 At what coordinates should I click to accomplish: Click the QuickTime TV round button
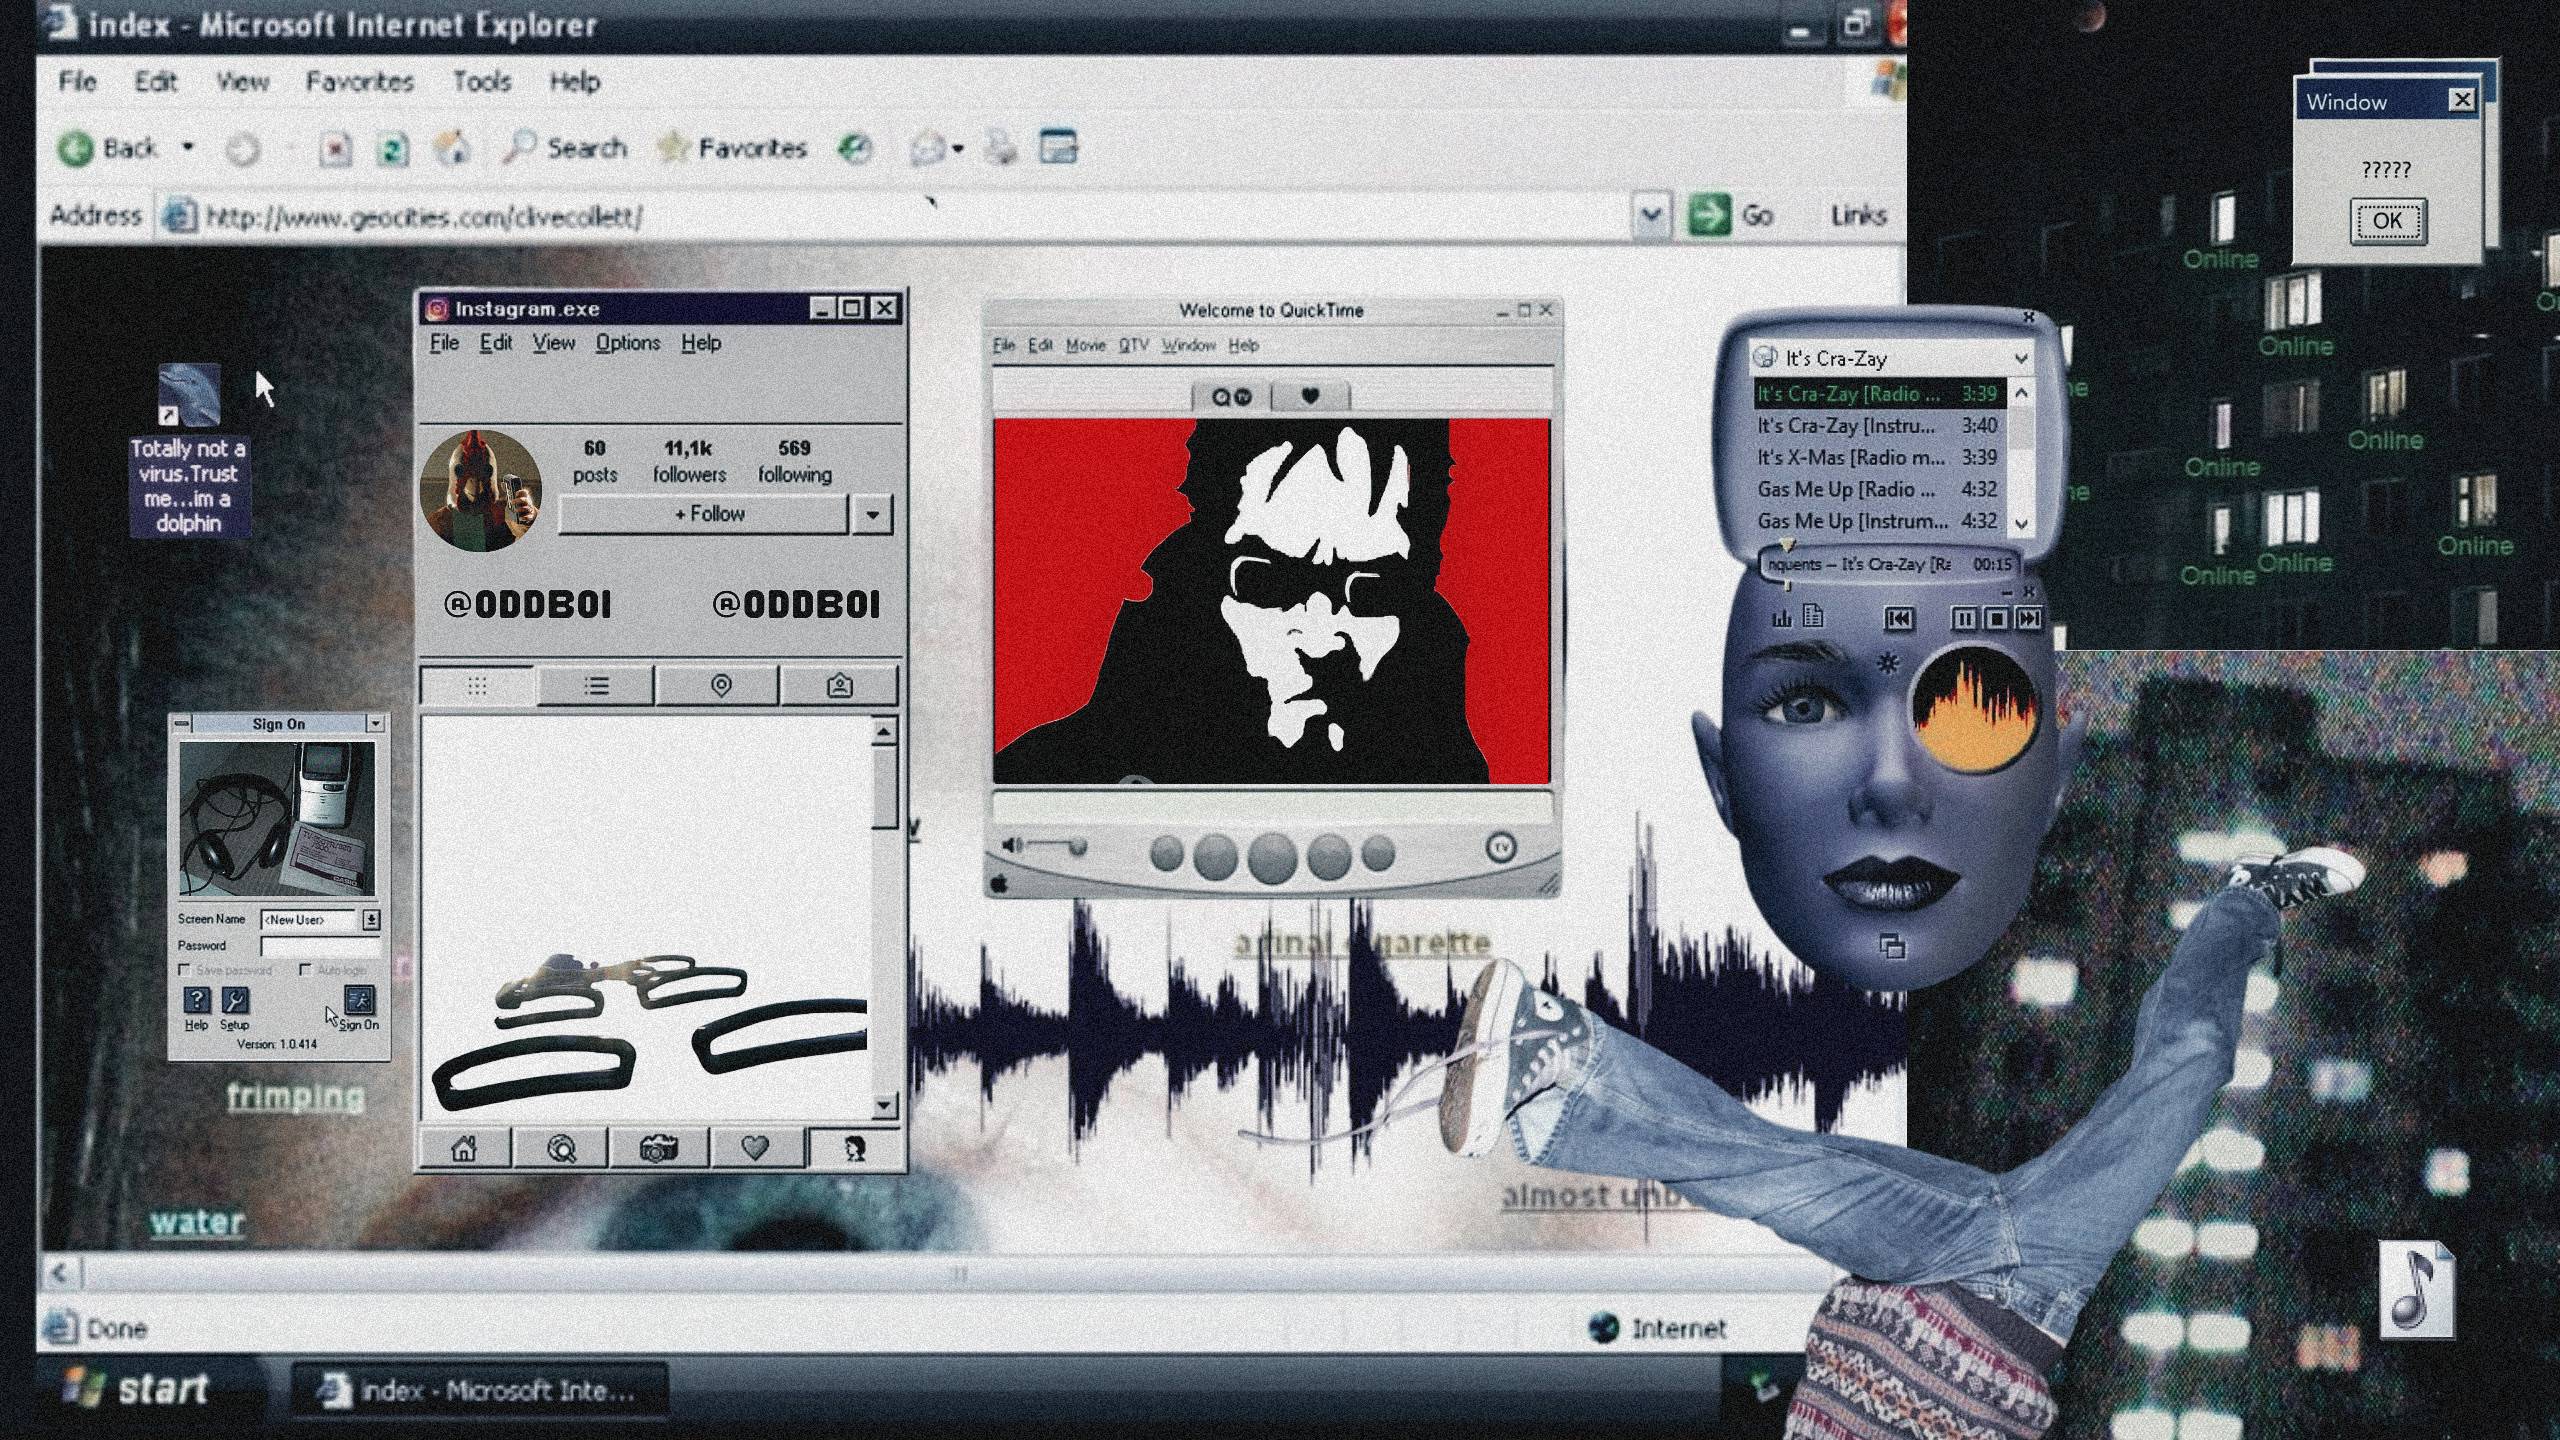coord(1500,848)
